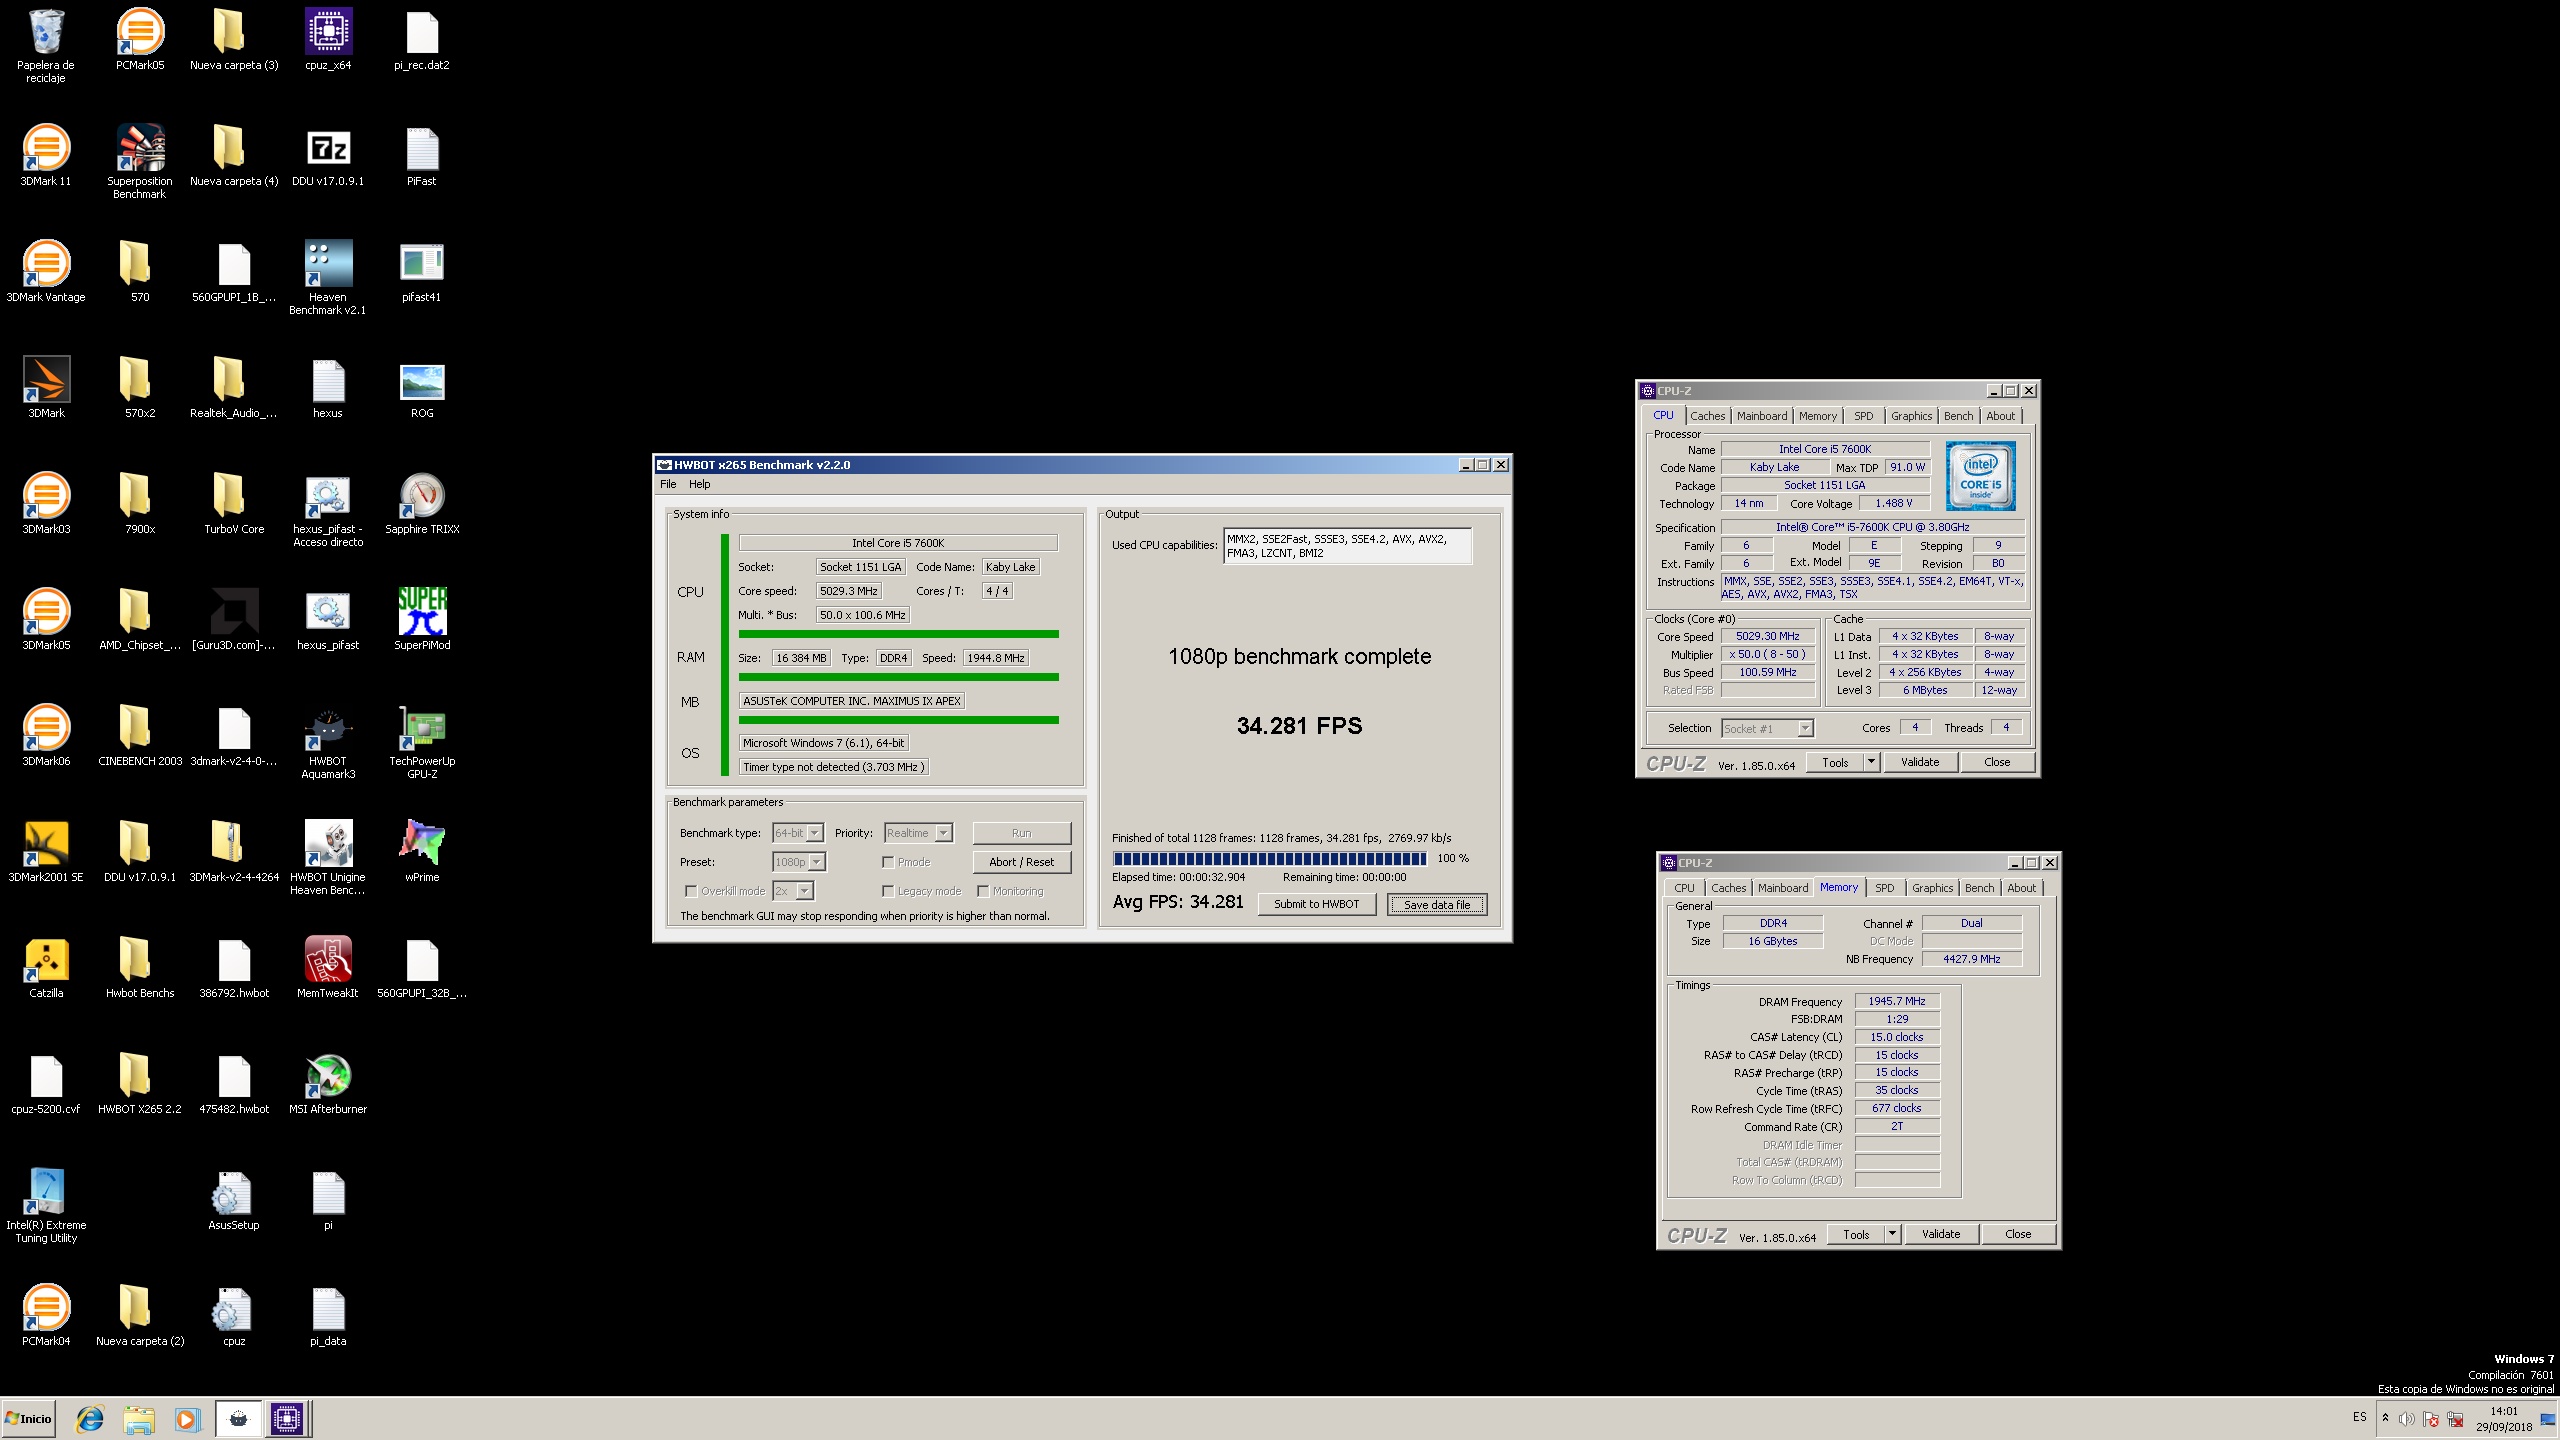Open the Socket #1 selection dropdown
This screenshot has width=2560, height=1440.
[x=1767, y=729]
